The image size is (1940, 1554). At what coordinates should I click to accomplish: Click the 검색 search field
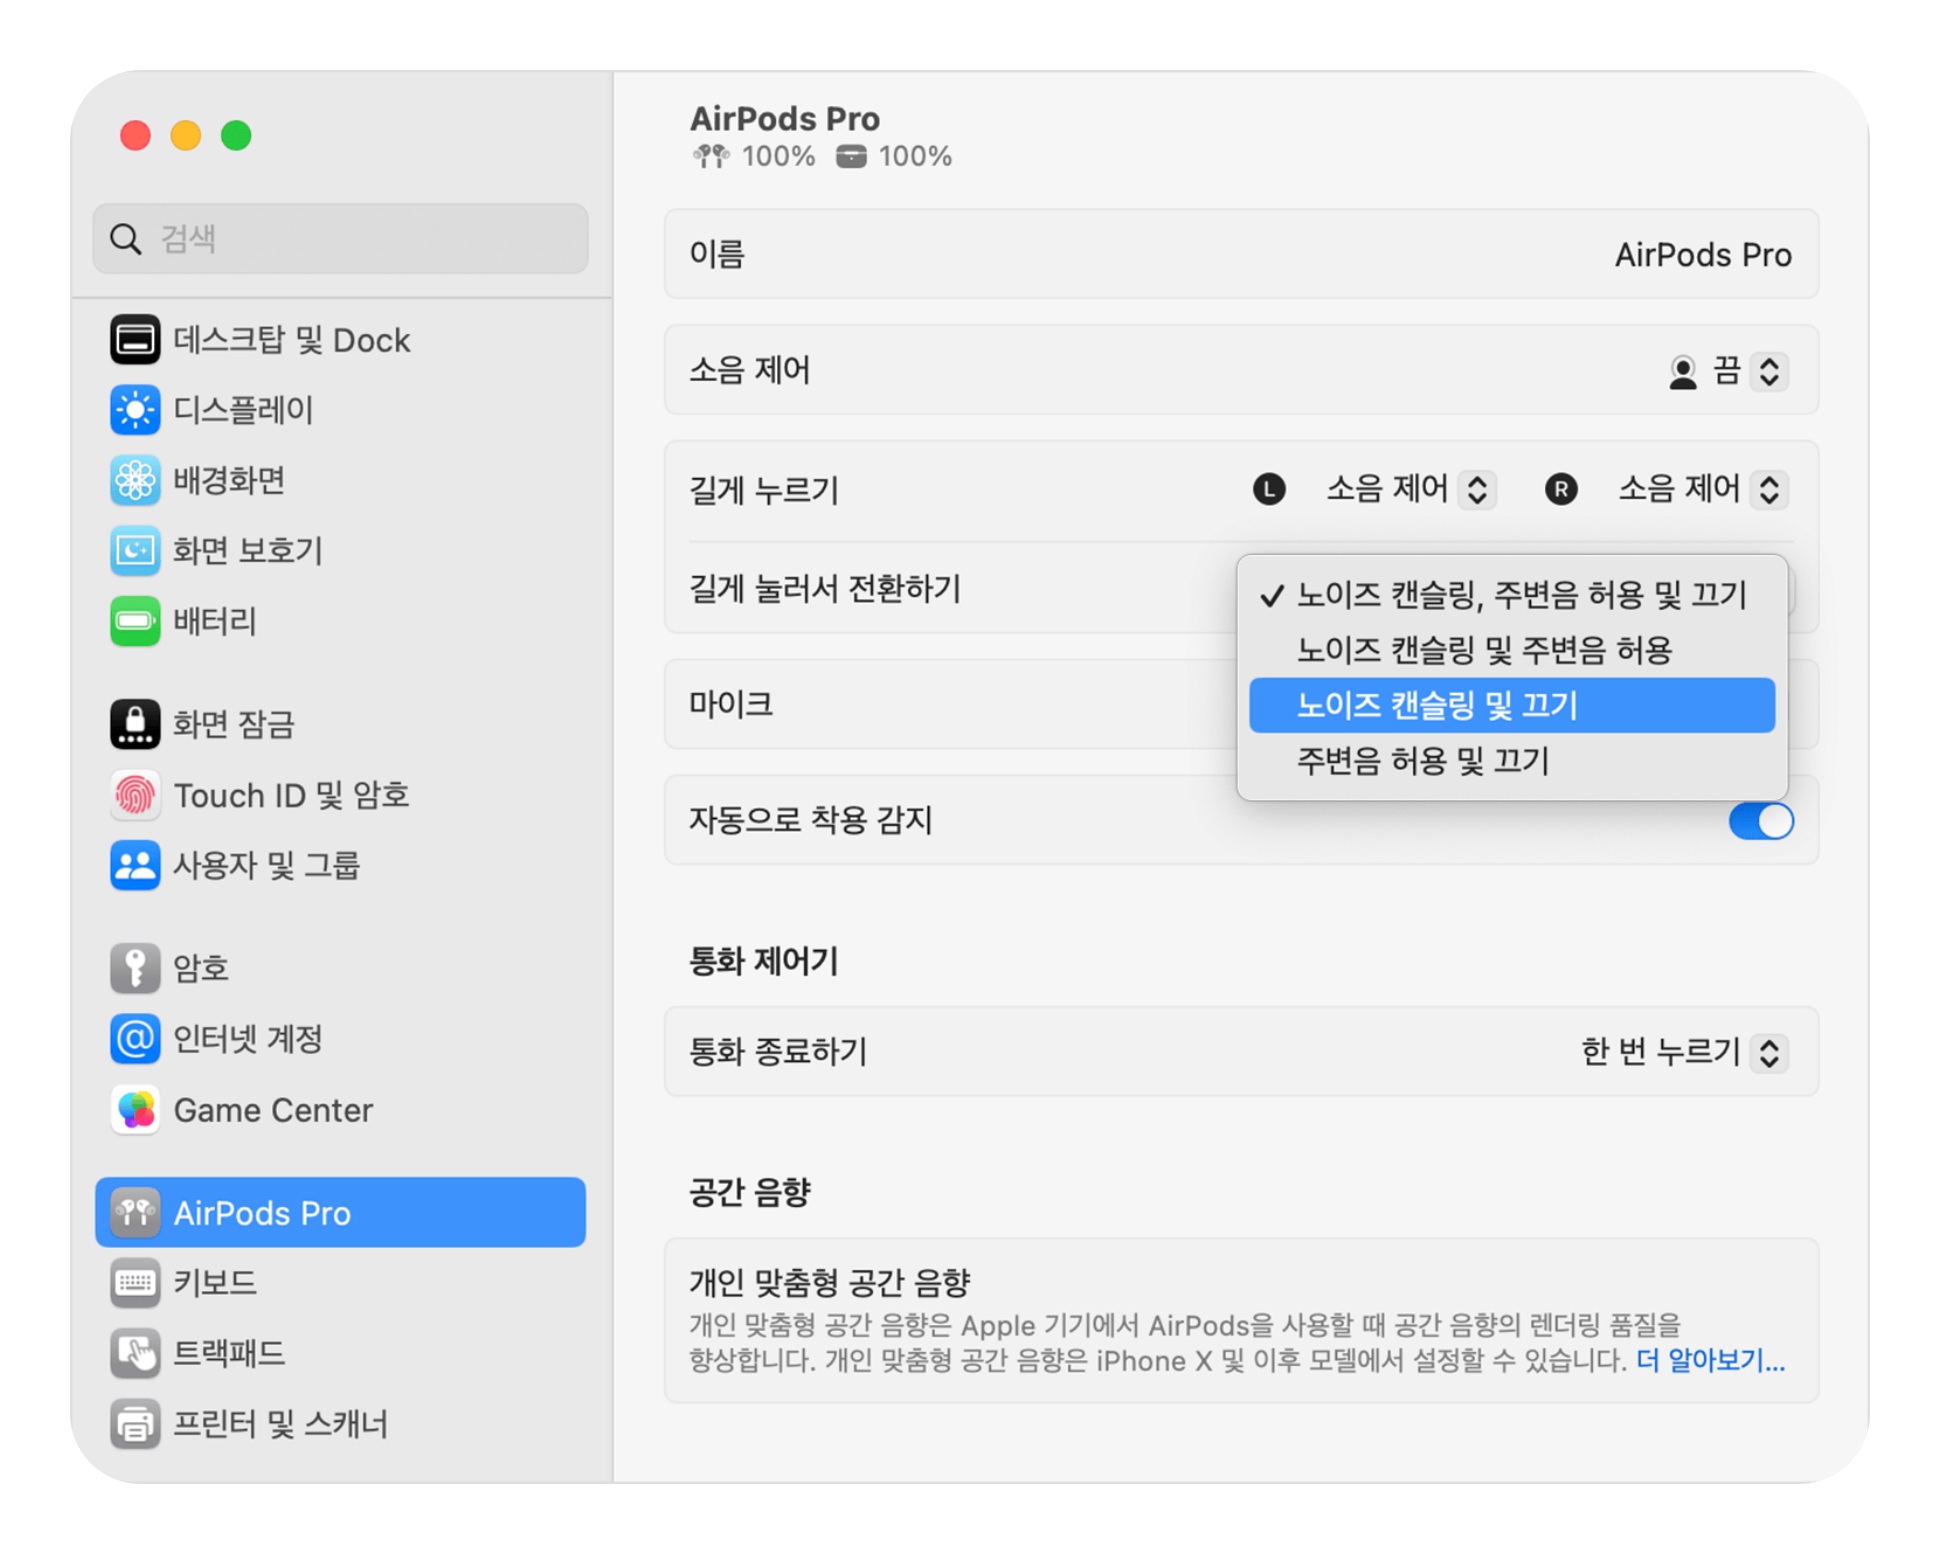(340, 239)
